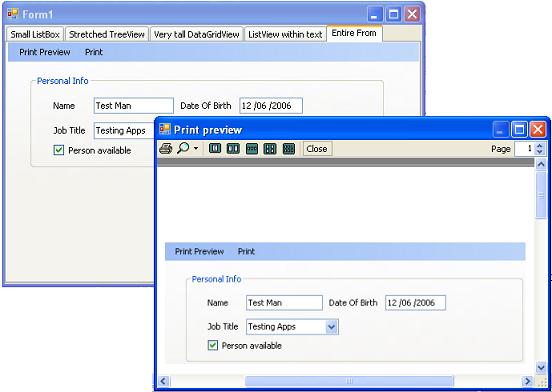This screenshot has width=552, height=392.
Task: Increase page number with up spinner
Action: click(540, 146)
